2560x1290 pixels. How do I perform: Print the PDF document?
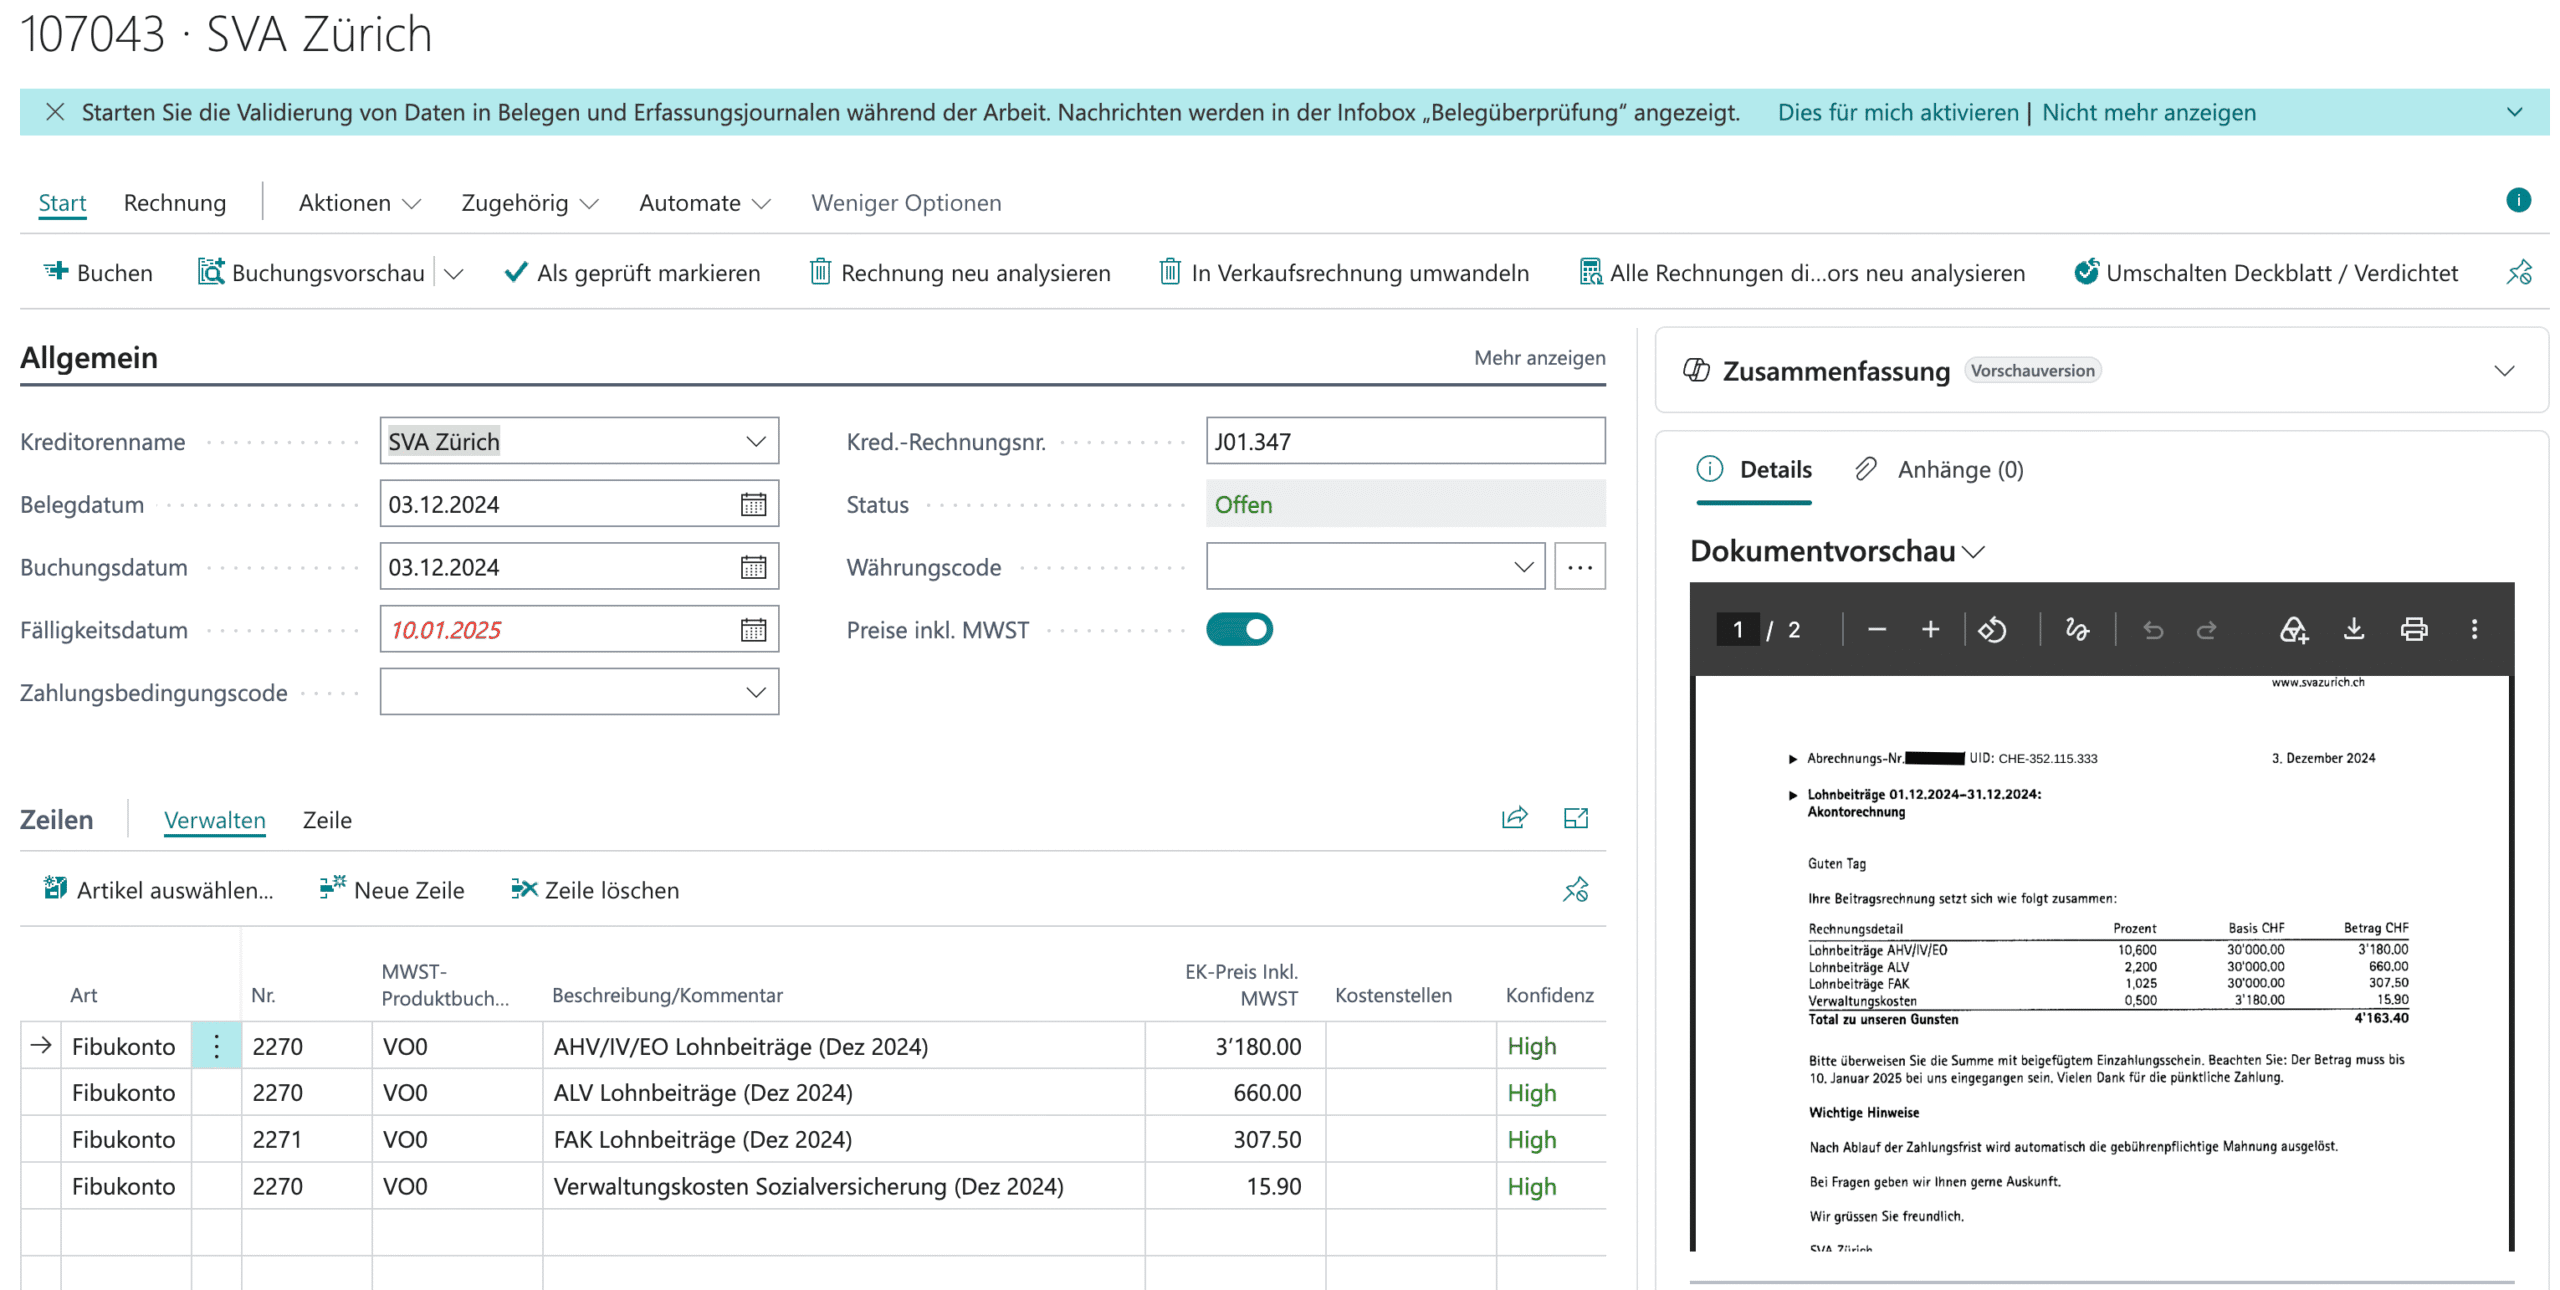2413,629
